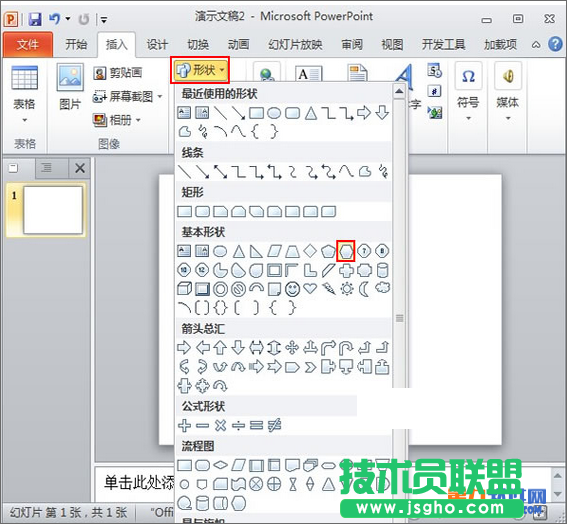Click the Save icon in quick access toolbar

[35, 19]
